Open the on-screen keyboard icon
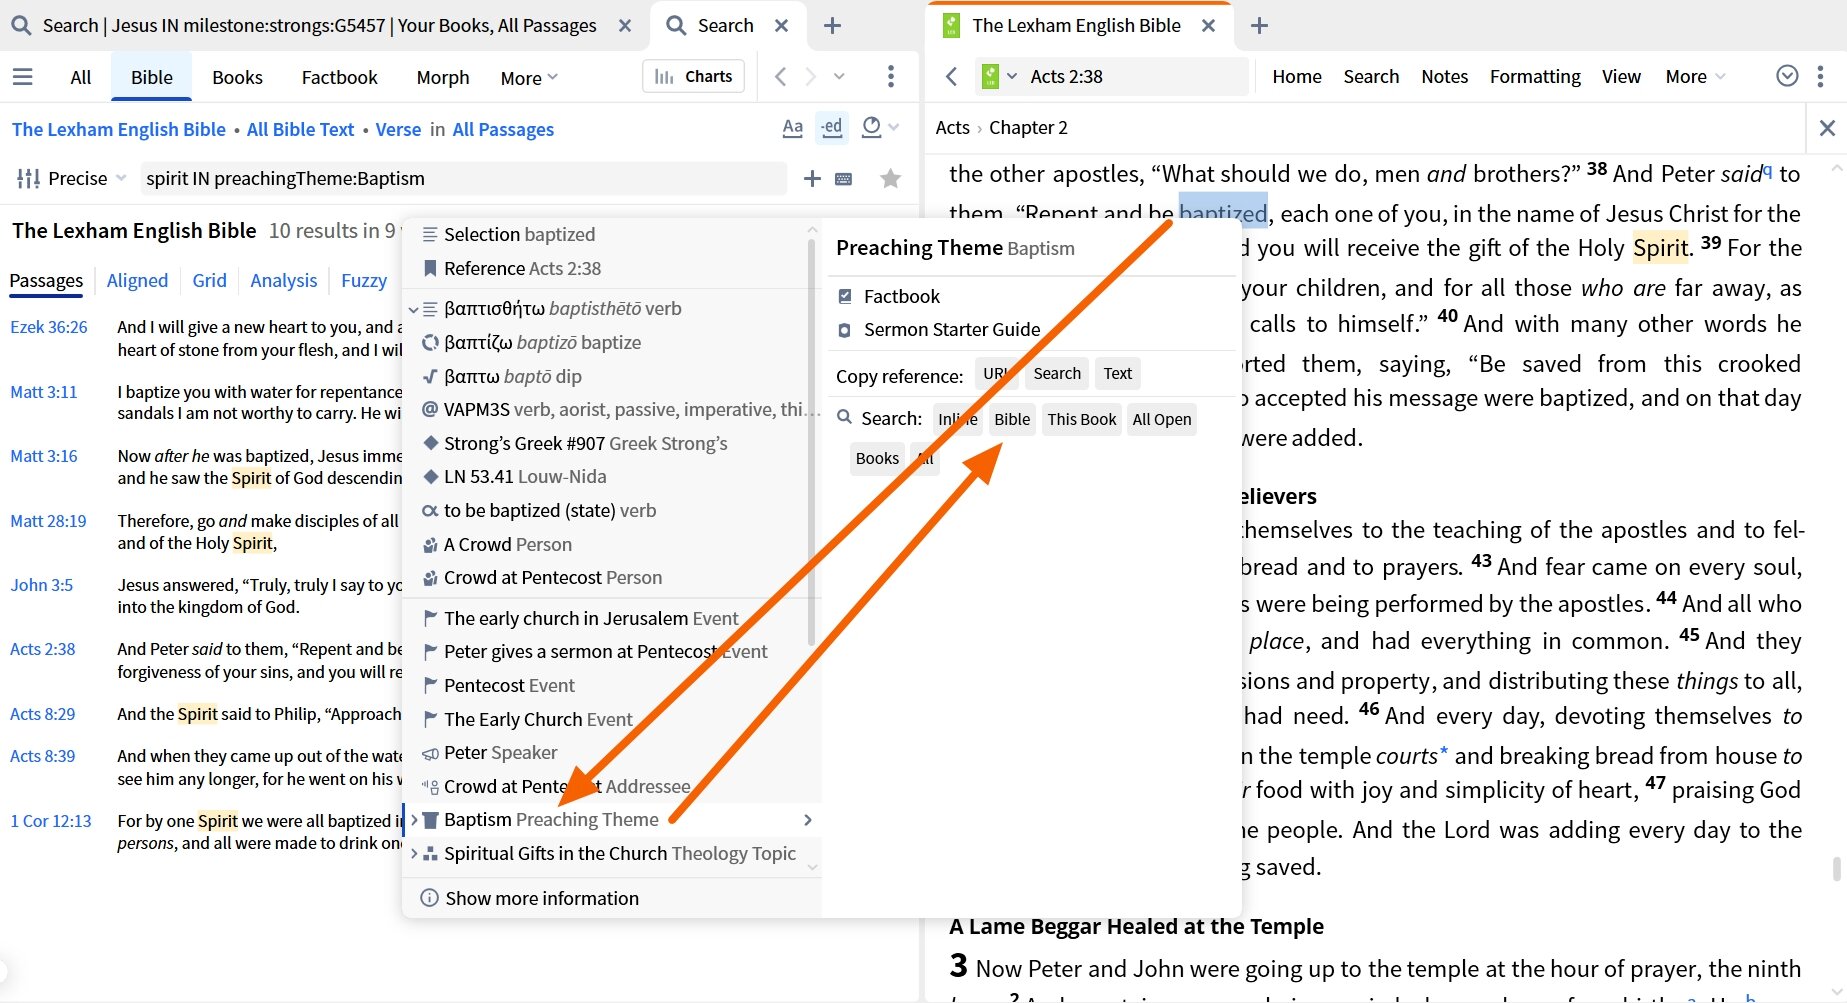This screenshot has width=1847, height=1003. click(x=844, y=179)
